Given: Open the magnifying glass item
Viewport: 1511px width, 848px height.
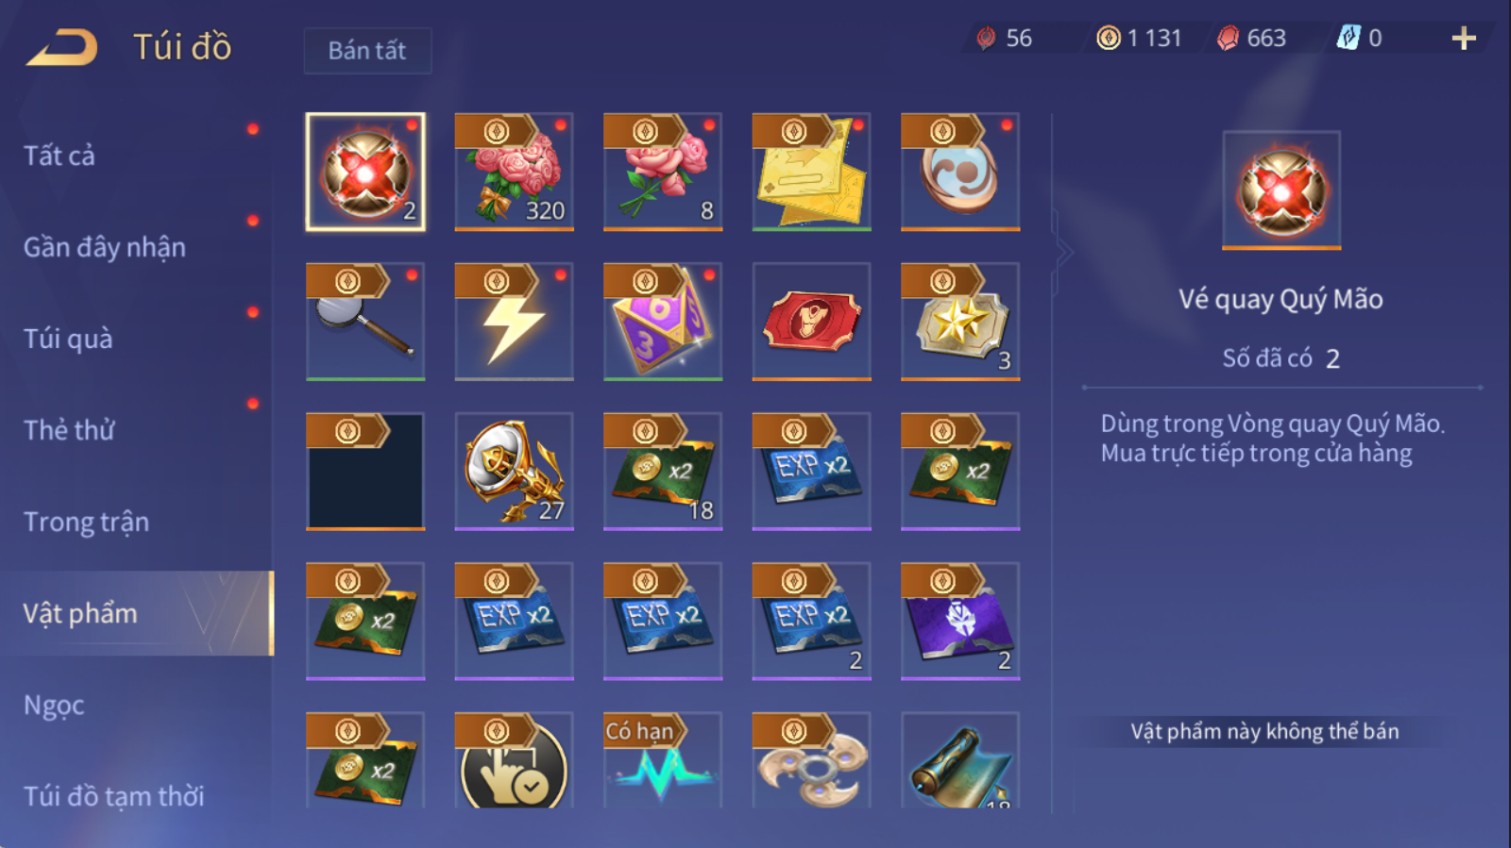Looking at the screenshot, I should pos(365,322).
